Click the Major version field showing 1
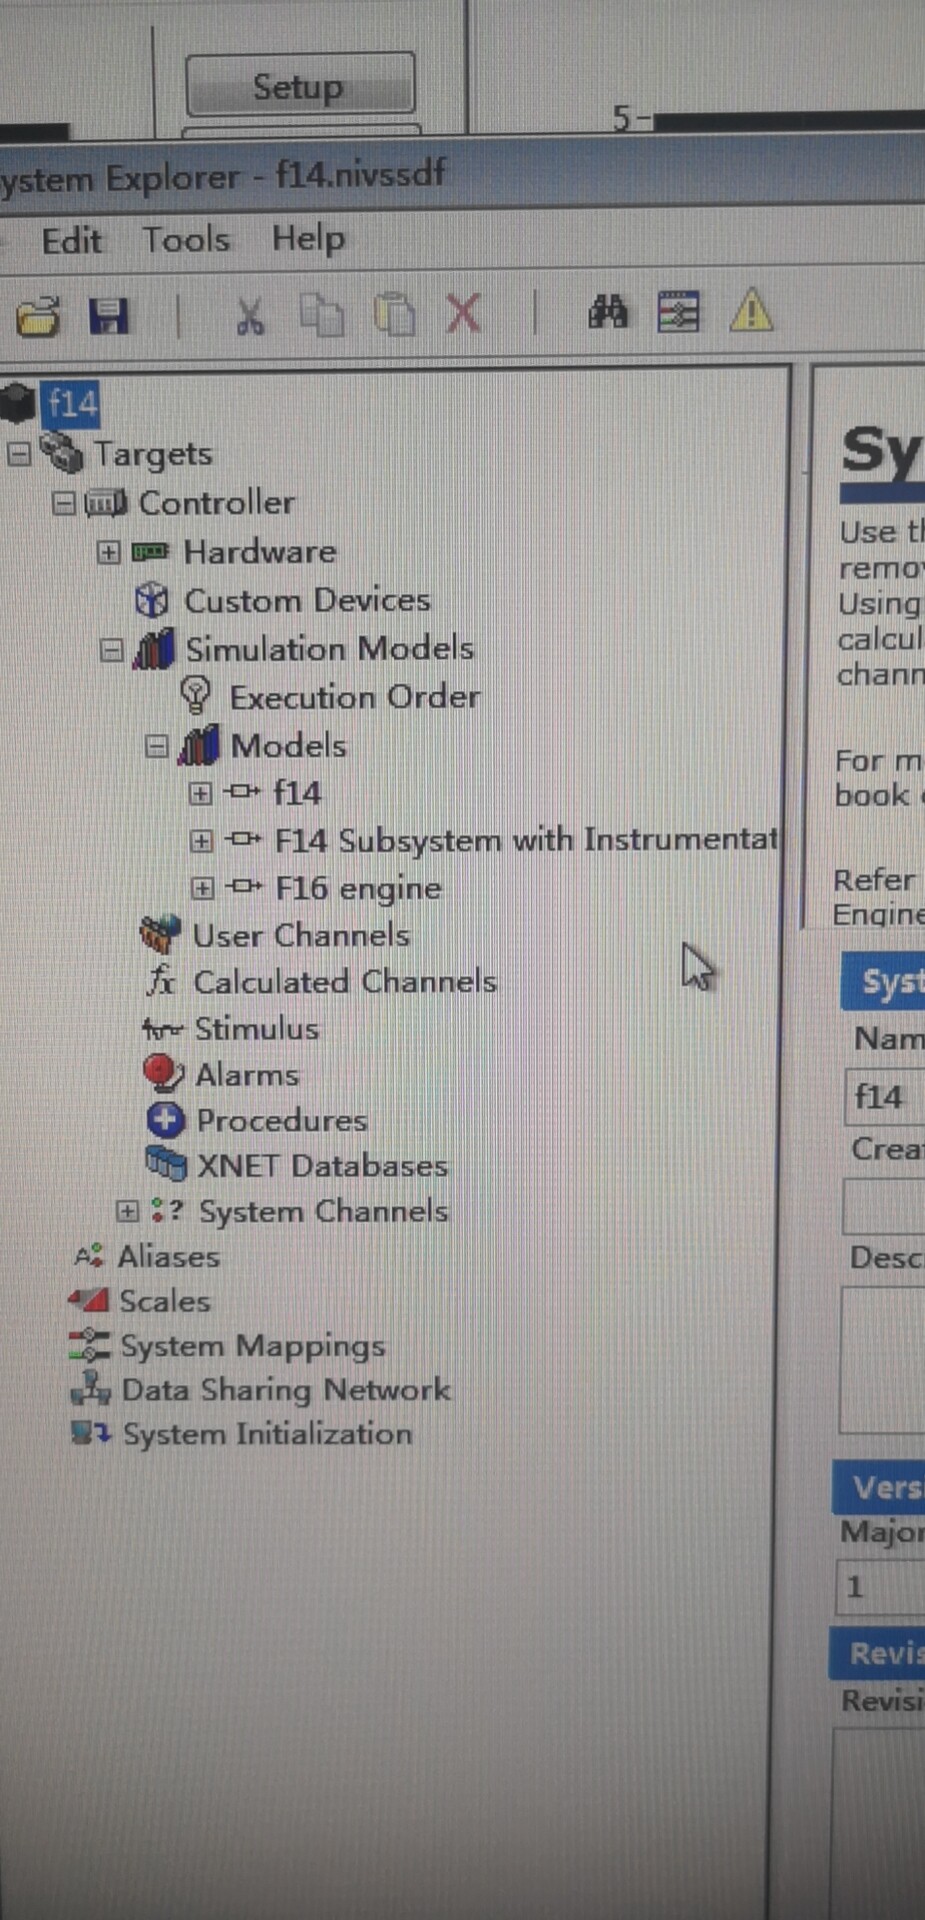Screen dimensions: 925x1920 click(880, 1586)
